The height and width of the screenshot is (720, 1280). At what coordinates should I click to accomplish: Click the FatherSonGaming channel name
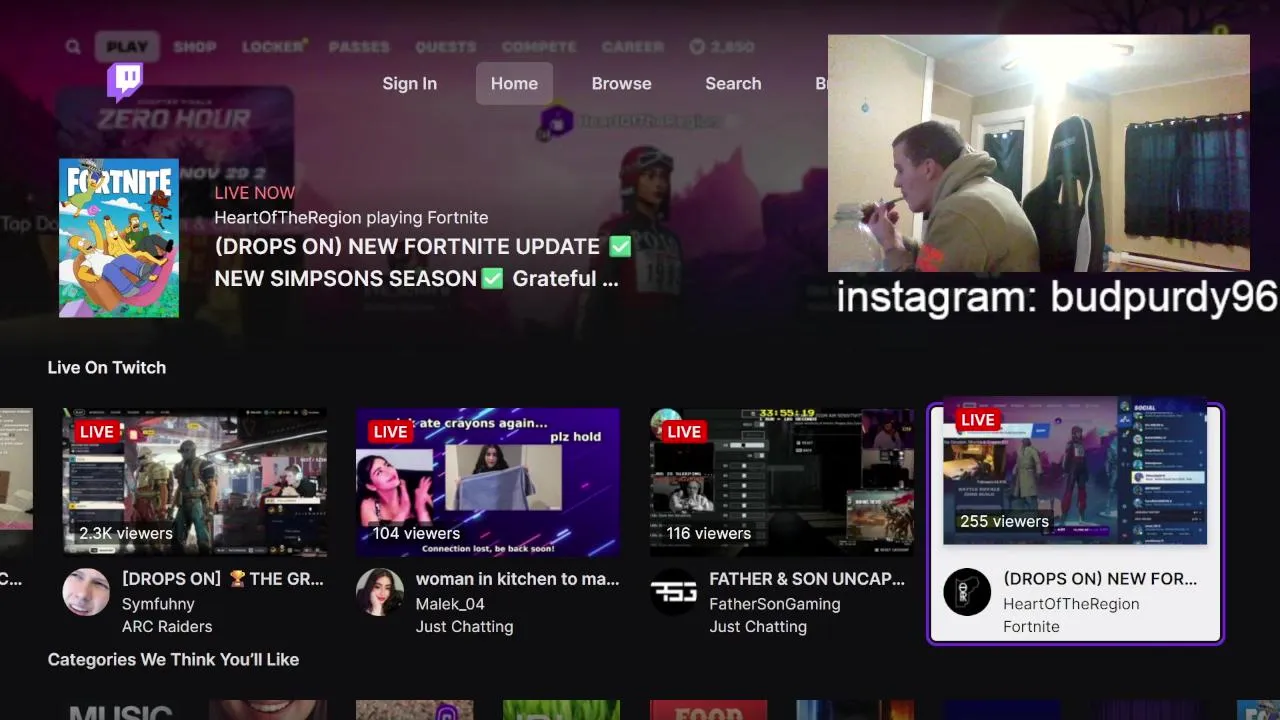pos(775,604)
